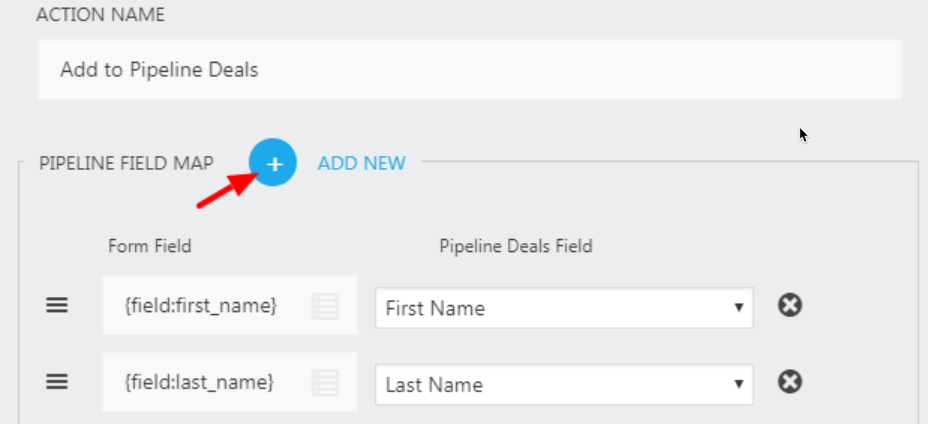This screenshot has height=424, width=928.
Task: Click the First Name text in dropdown
Action: pos(435,308)
